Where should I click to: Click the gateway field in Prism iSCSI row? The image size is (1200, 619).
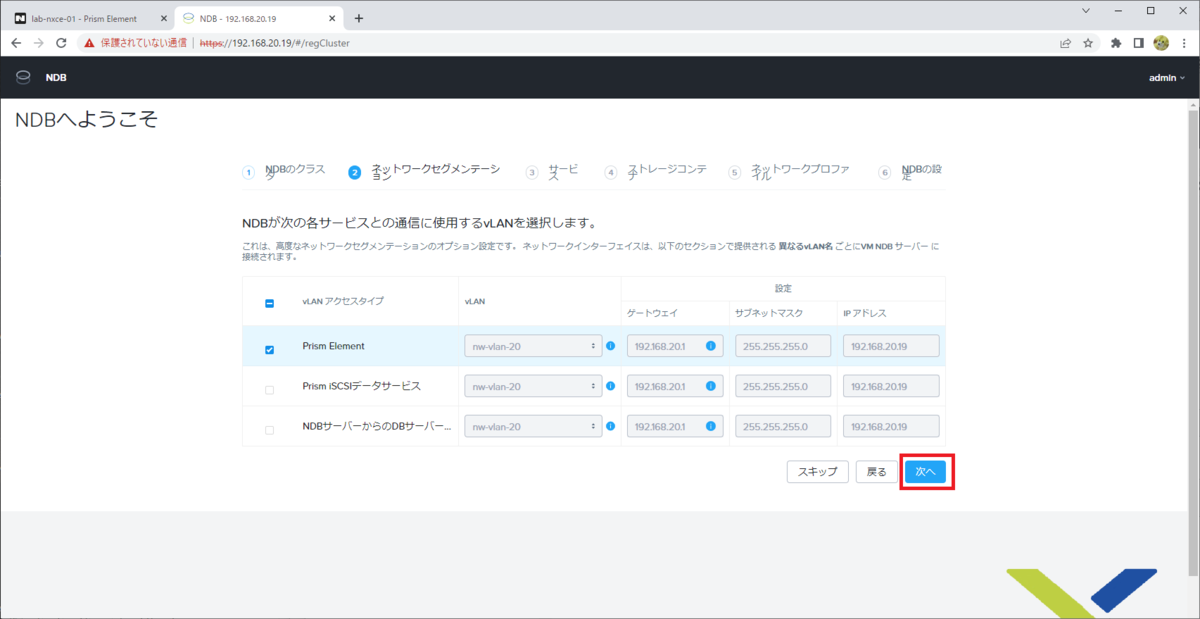click(675, 386)
